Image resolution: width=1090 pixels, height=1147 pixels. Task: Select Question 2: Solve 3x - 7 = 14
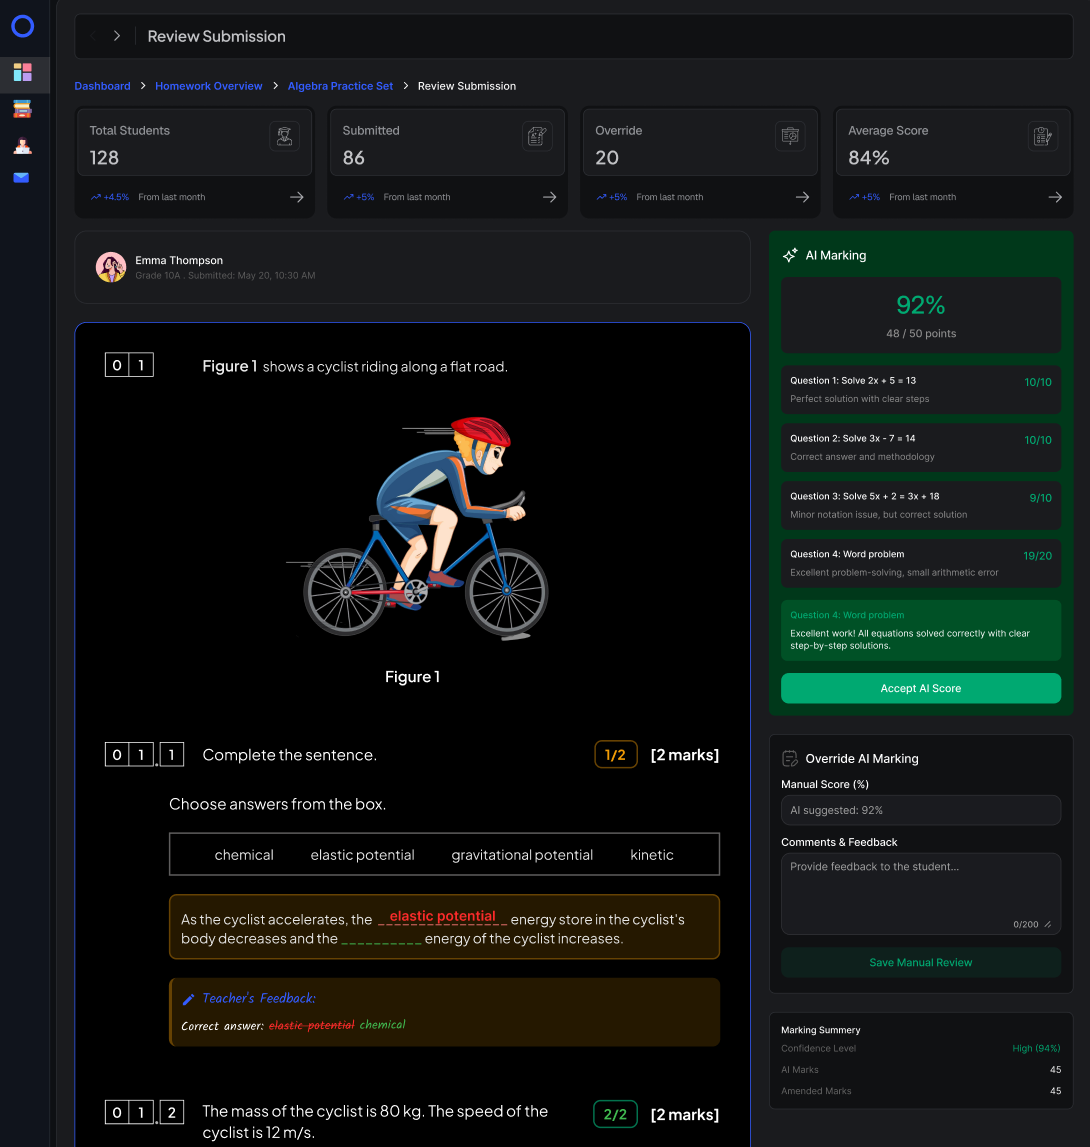(x=920, y=448)
